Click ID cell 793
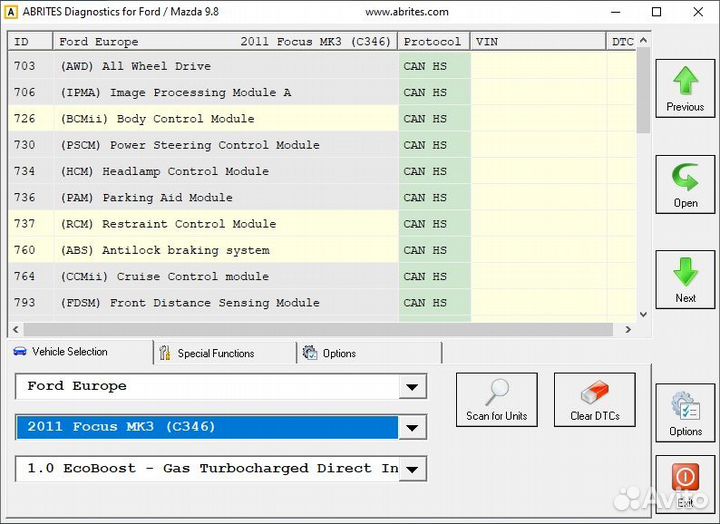The height and width of the screenshot is (524, 720). [x=30, y=303]
